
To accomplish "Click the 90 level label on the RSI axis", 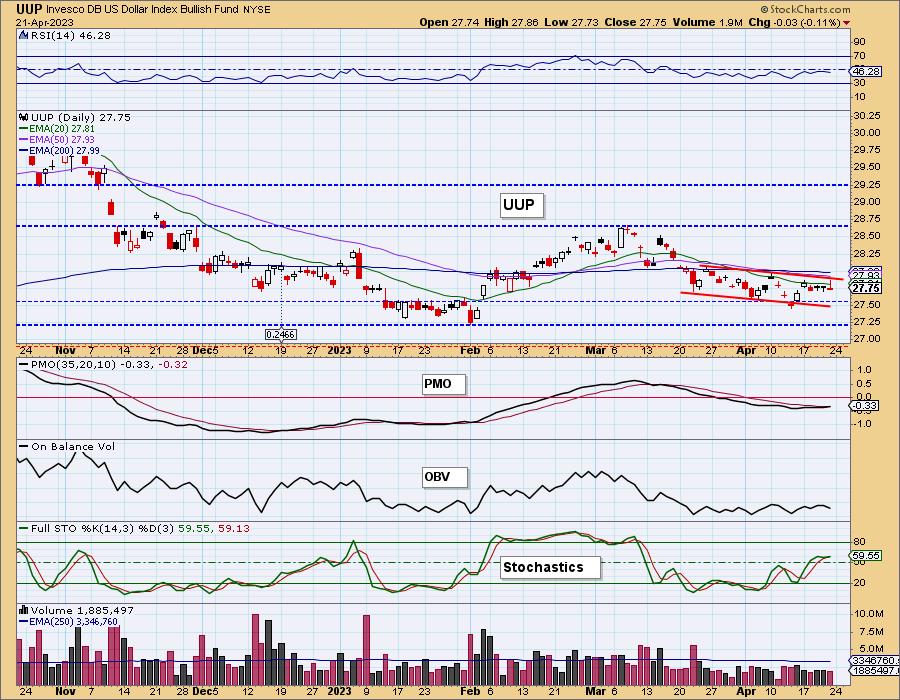I will (860, 41).
